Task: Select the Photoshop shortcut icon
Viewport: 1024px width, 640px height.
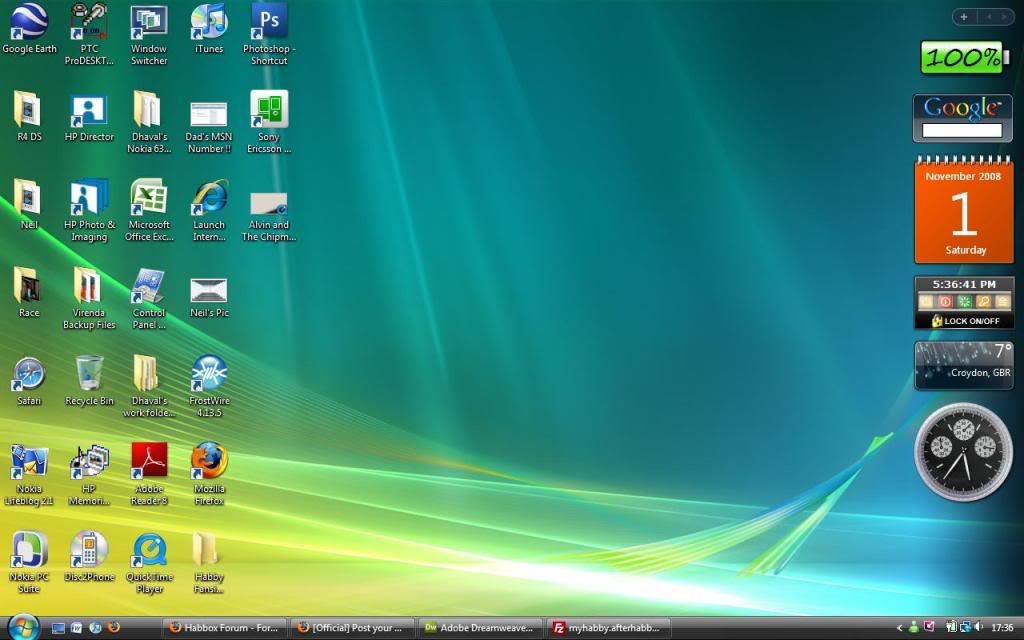Action: [x=269, y=22]
